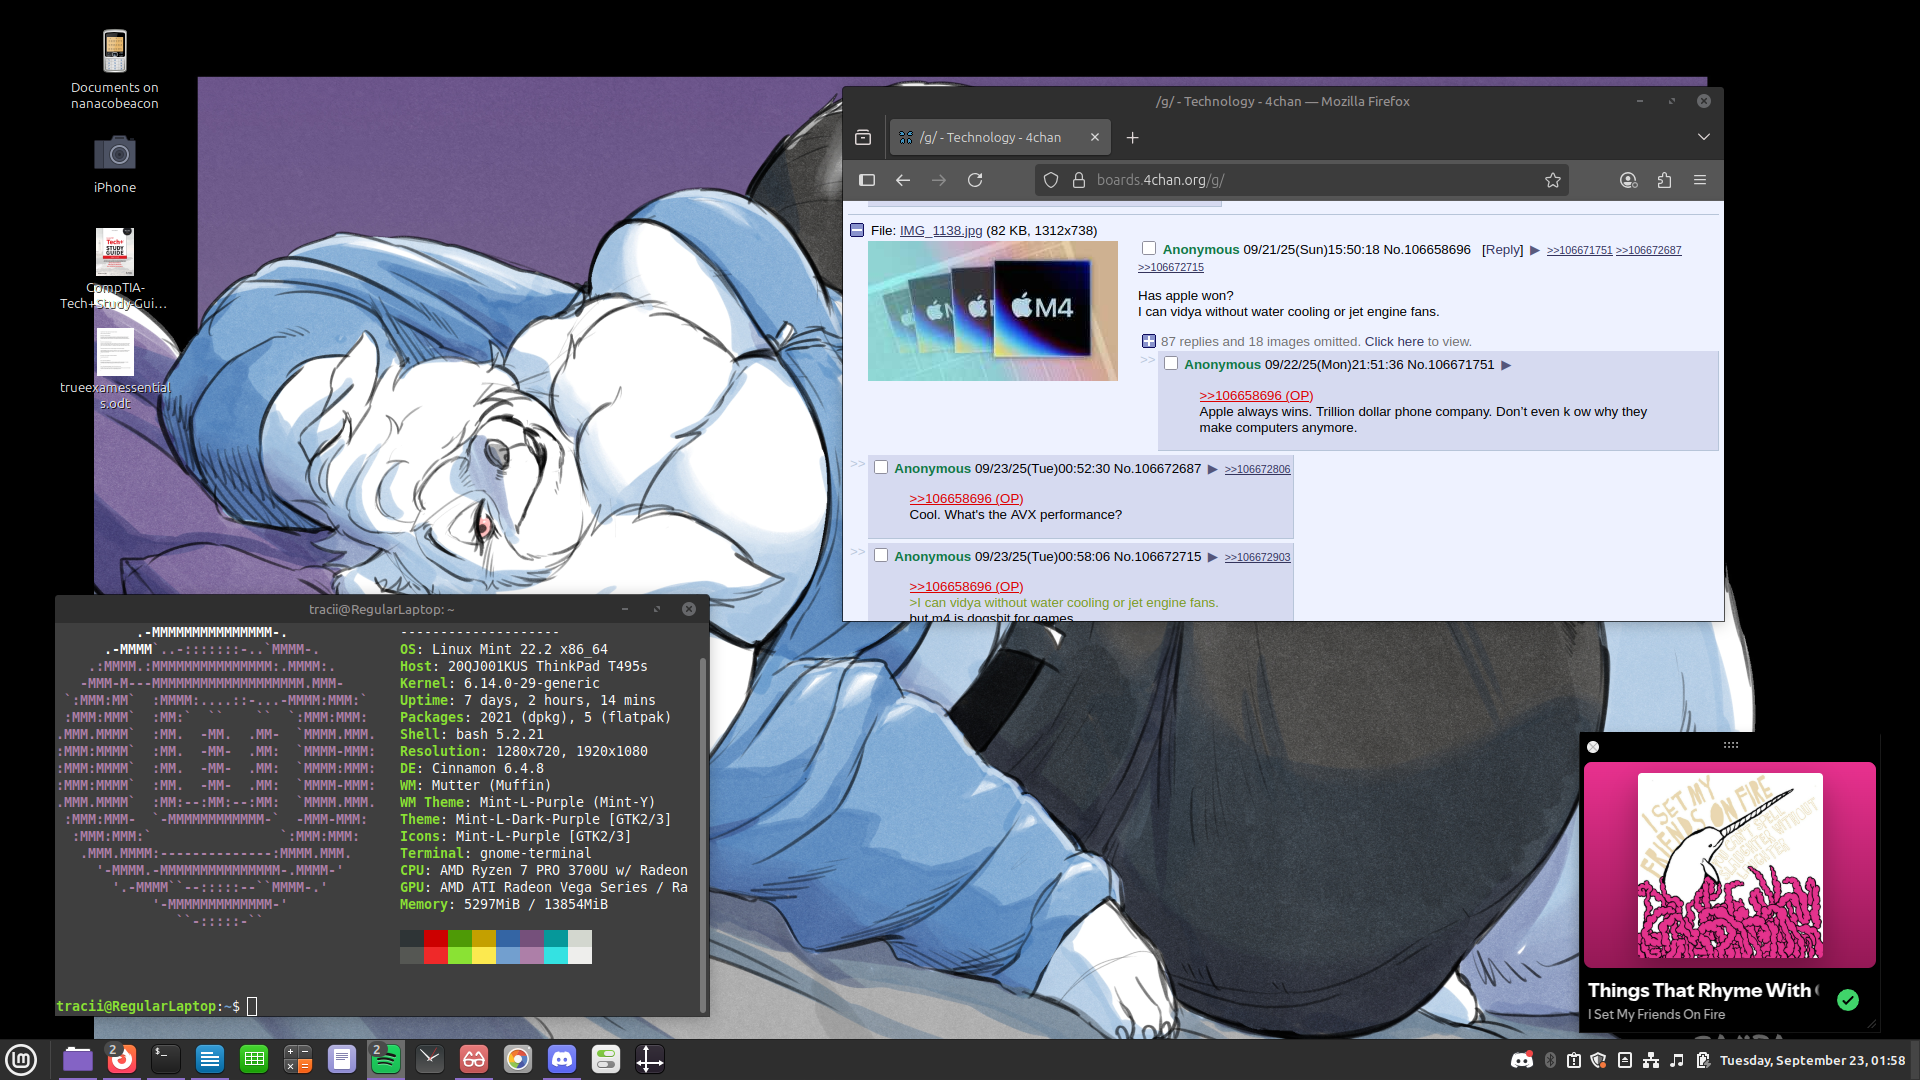This screenshot has width=1920, height=1080.
Task: Expand the Apple M4 chip thumbnail
Action: [993, 311]
